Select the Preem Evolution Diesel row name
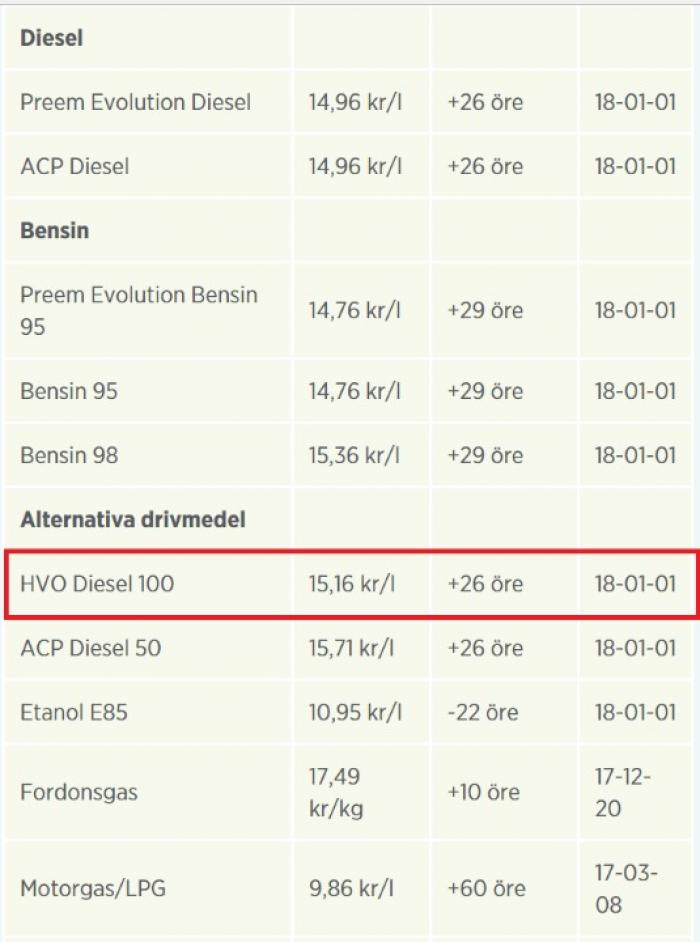This screenshot has width=700, height=942. pyautogui.click(x=136, y=102)
